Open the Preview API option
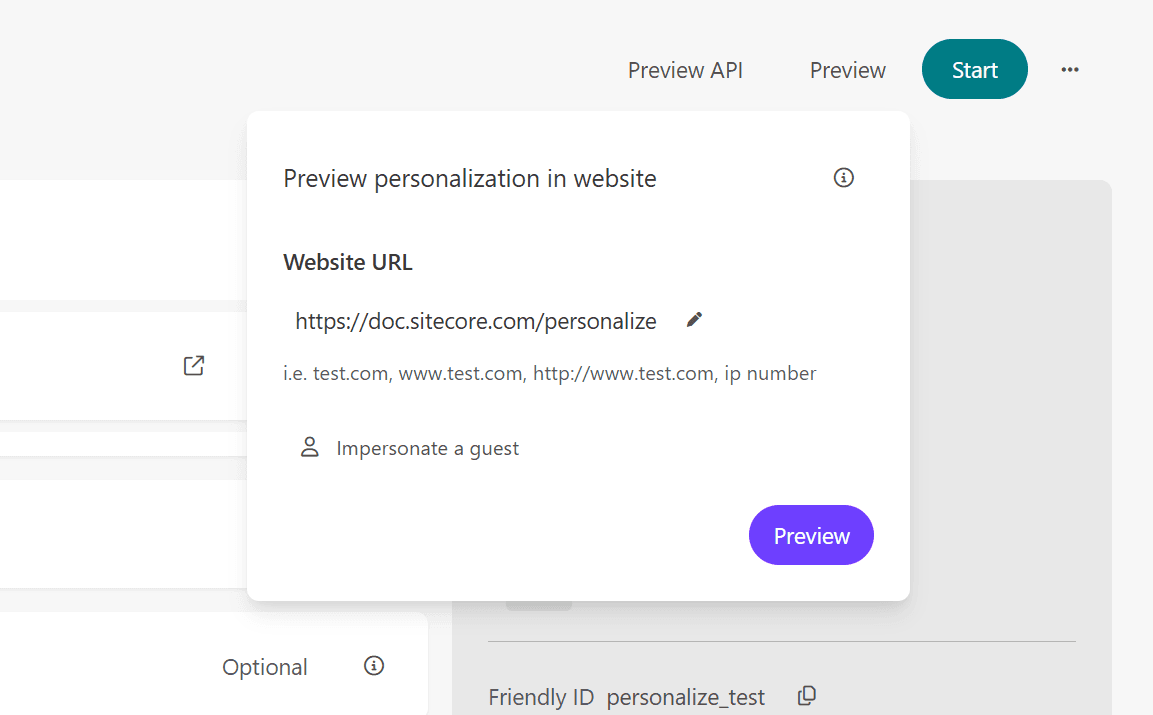This screenshot has width=1153, height=715. click(685, 70)
